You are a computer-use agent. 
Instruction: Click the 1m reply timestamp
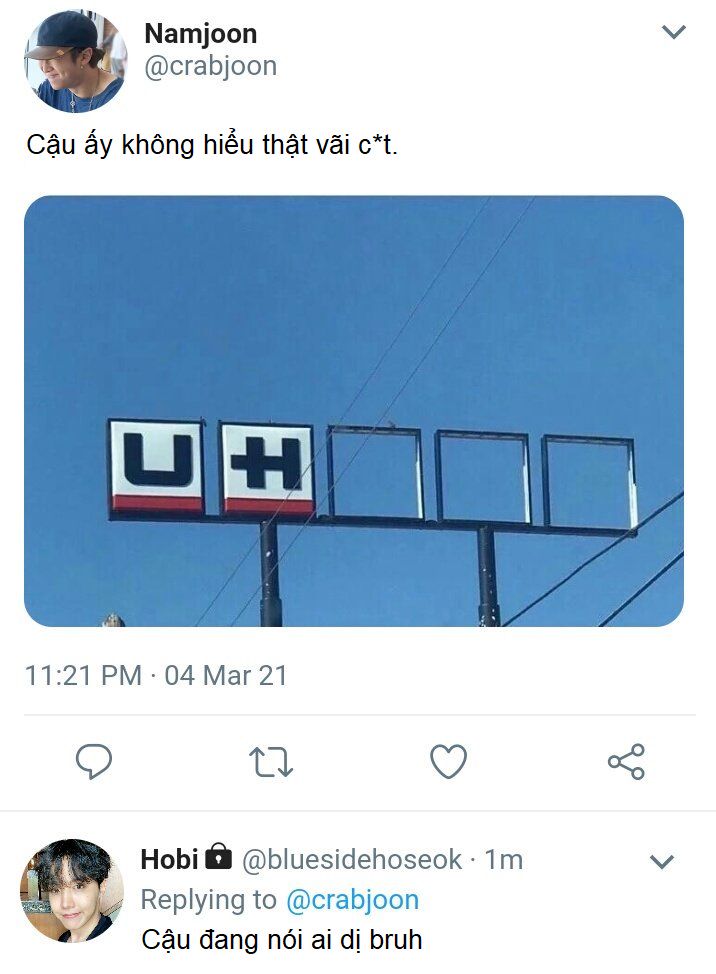point(504,860)
